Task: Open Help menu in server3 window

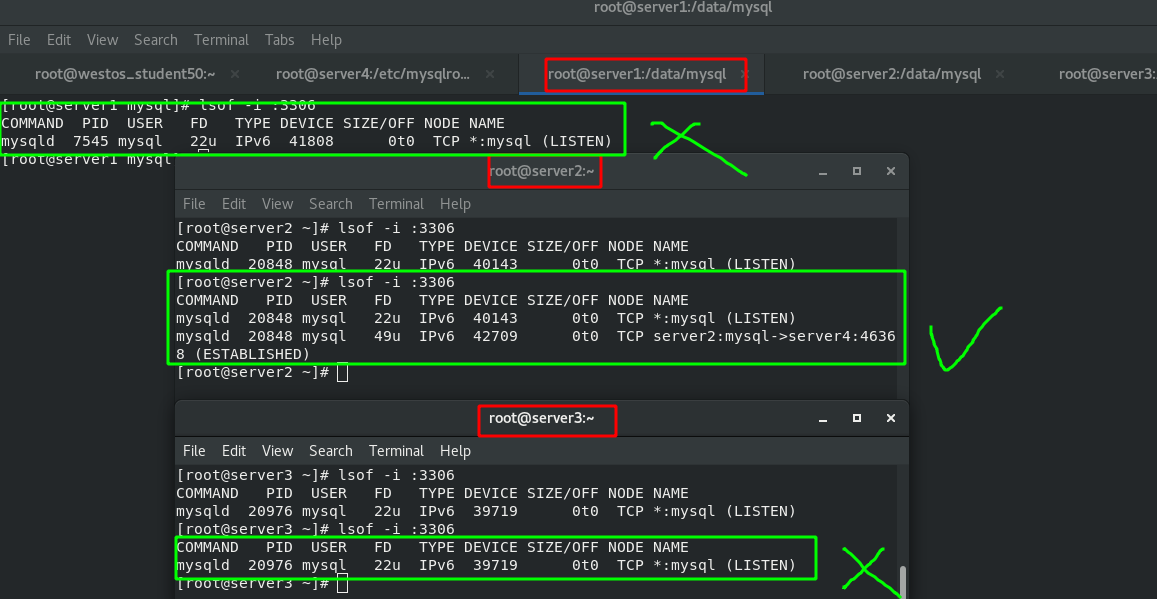Action: point(455,451)
